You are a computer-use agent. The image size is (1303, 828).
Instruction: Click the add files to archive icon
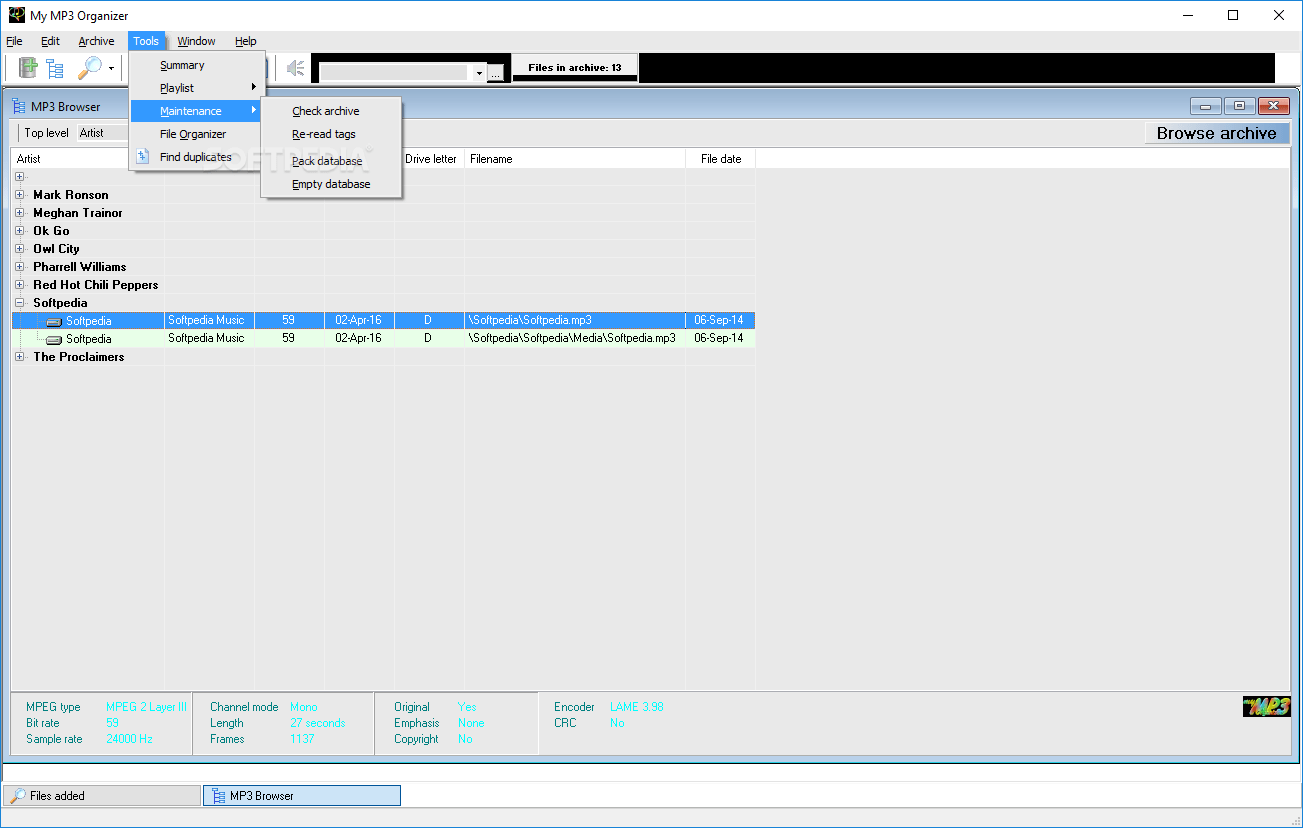[x=27, y=67]
